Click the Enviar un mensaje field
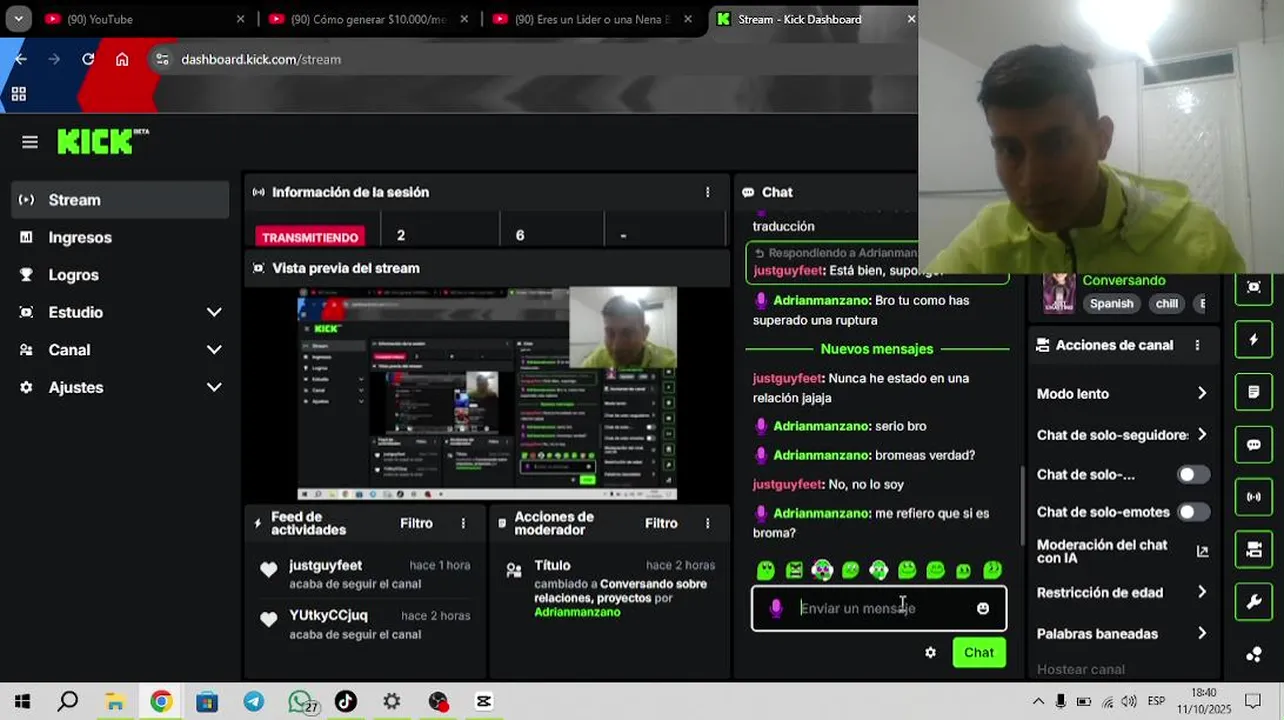Viewport: 1284px width, 720px height. (x=880, y=608)
